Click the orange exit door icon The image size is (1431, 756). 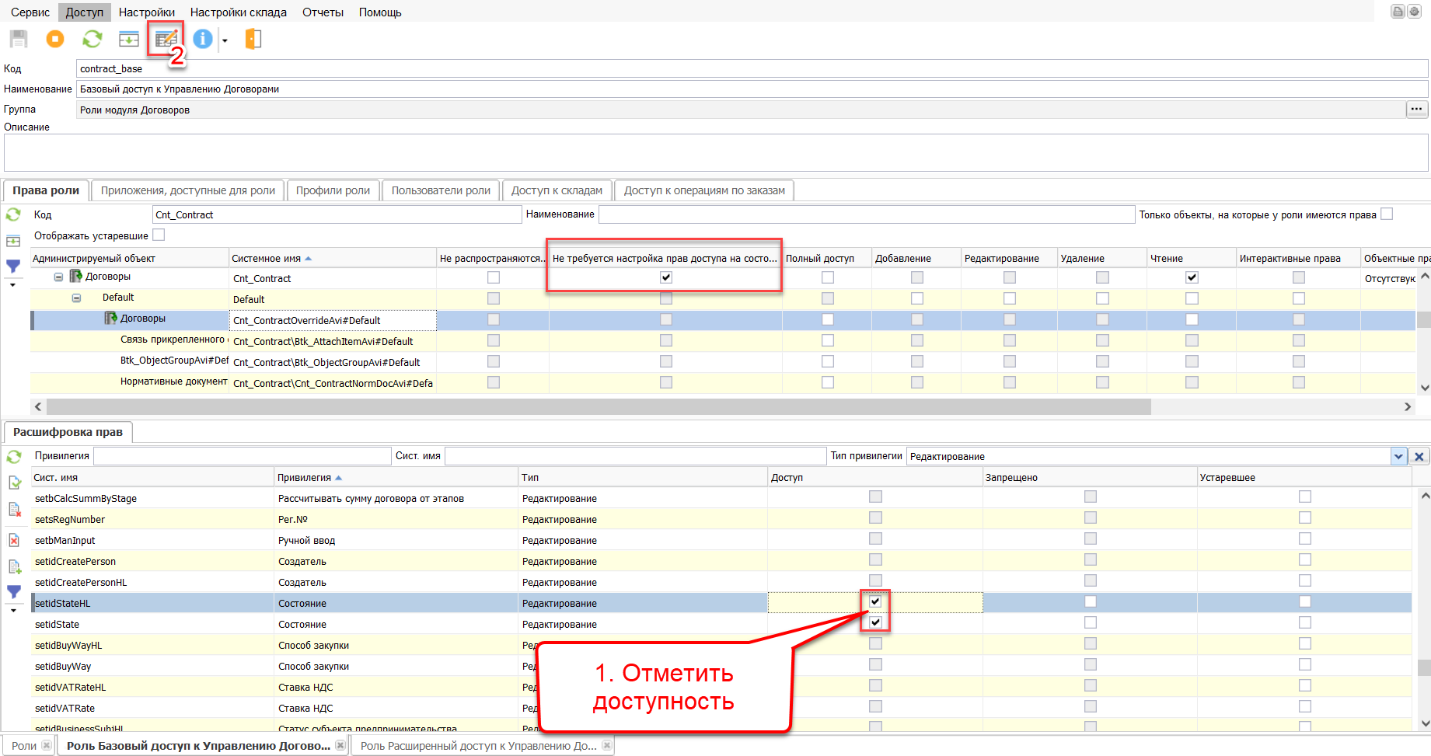click(252, 39)
